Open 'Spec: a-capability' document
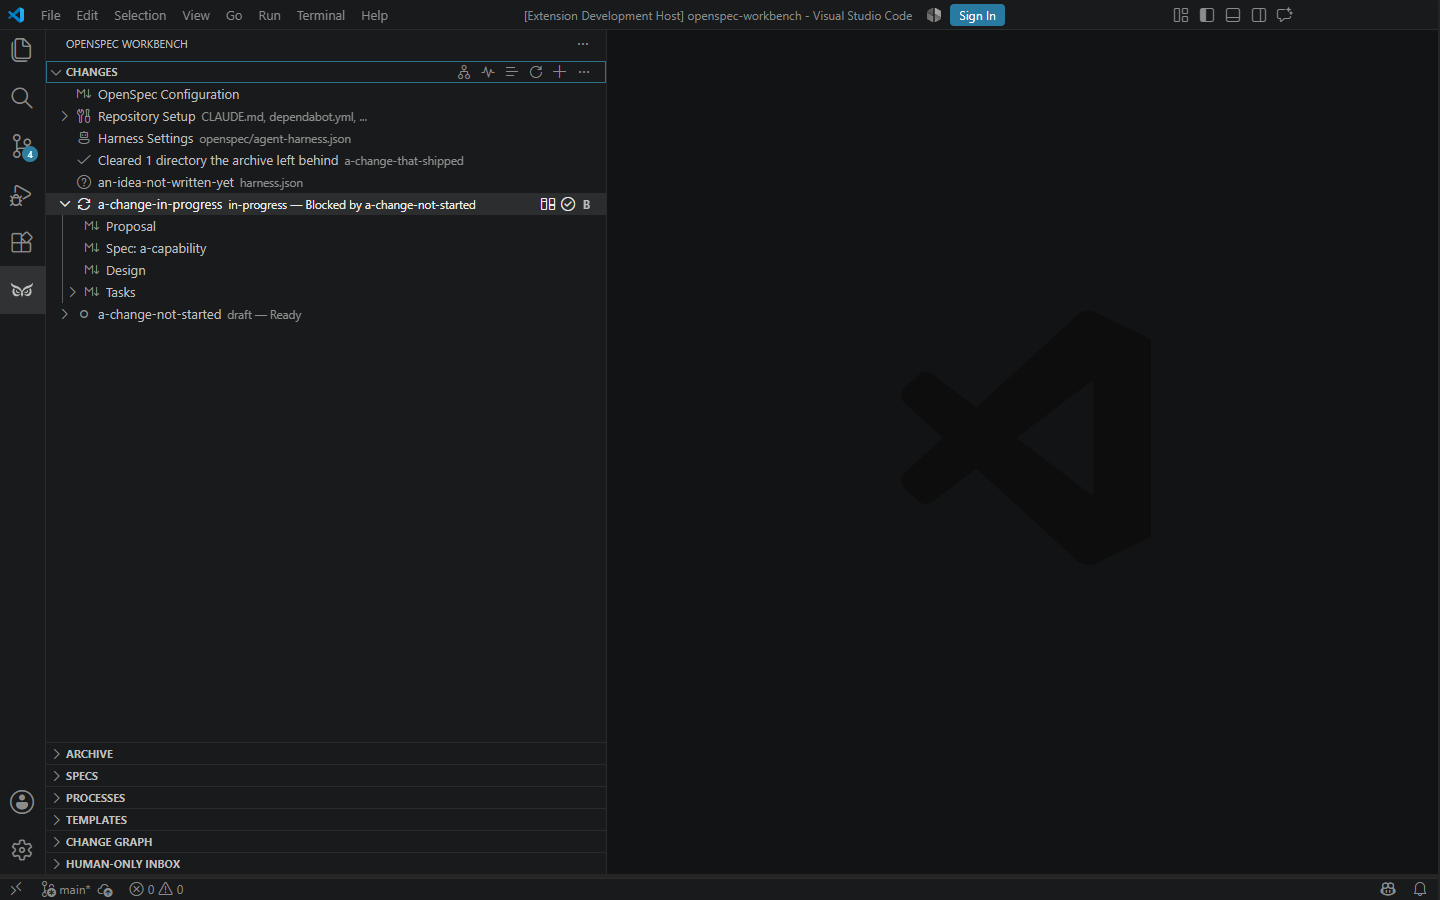This screenshot has height=900, width=1440. click(x=326, y=248)
